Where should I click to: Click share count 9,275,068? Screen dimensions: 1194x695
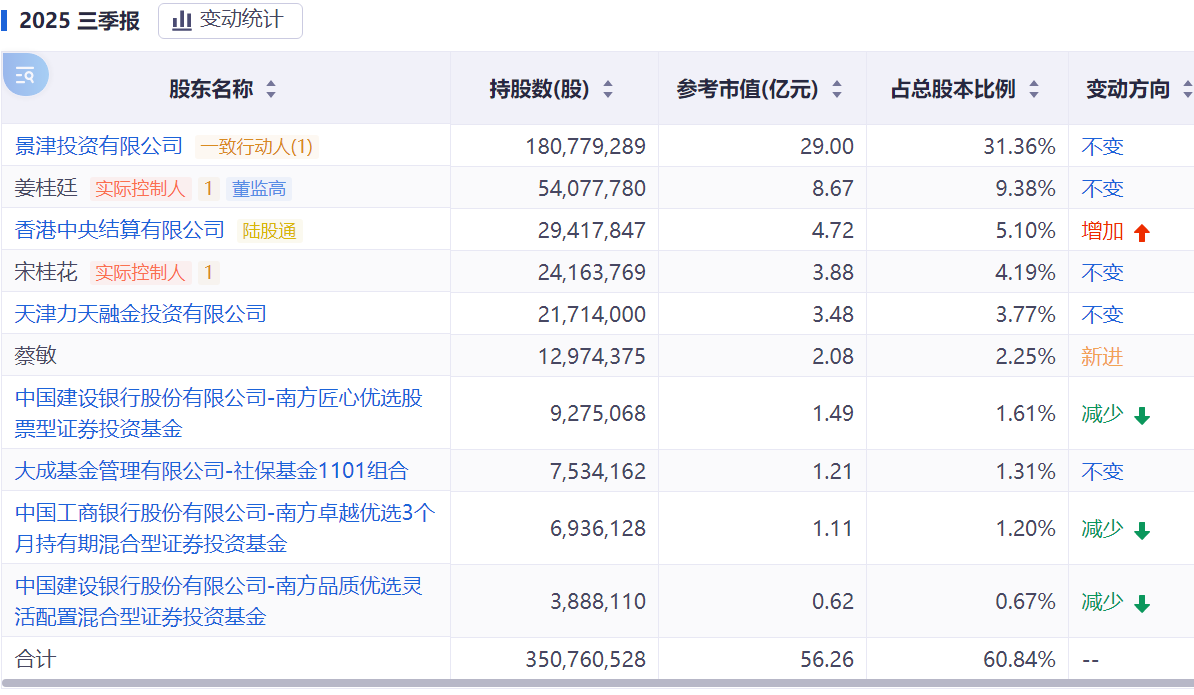(x=598, y=413)
